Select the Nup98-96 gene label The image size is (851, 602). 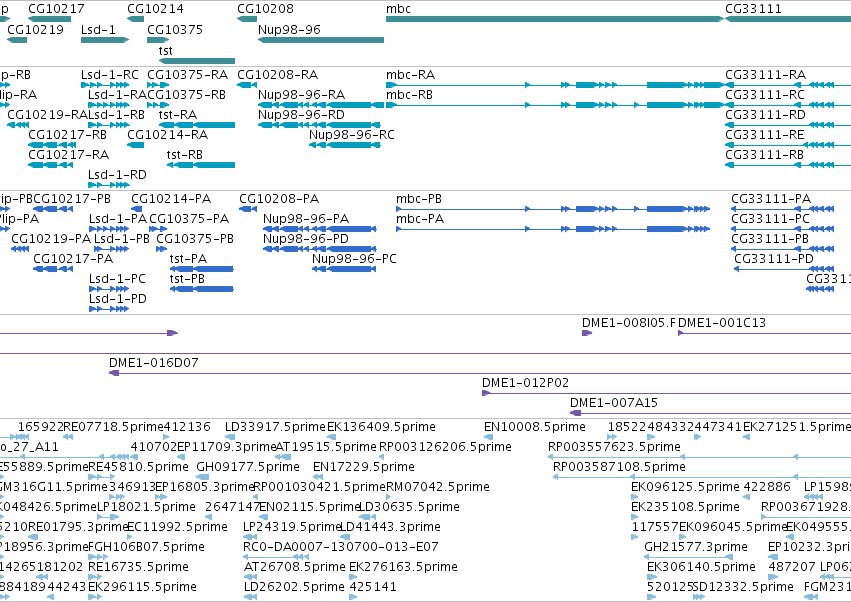[289, 29]
